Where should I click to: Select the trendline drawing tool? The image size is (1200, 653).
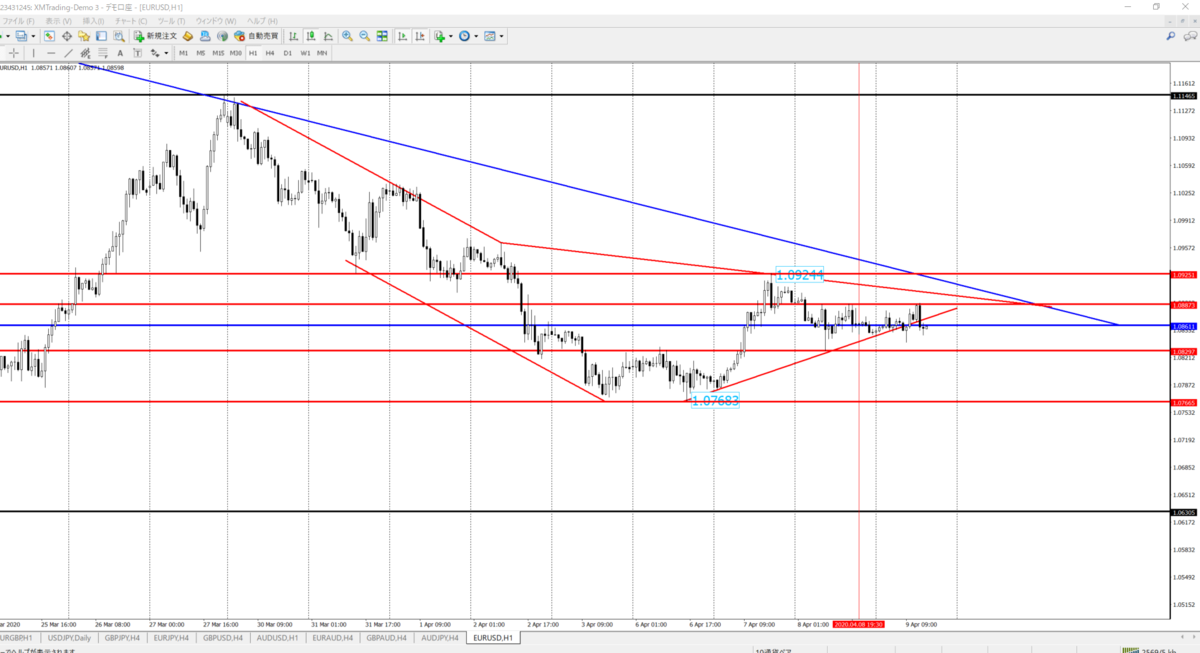tap(68, 53)
